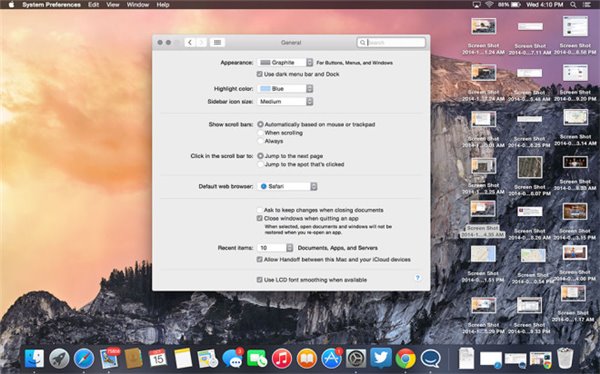Click the Wed 4:10 PM clock

click(545, 5)
